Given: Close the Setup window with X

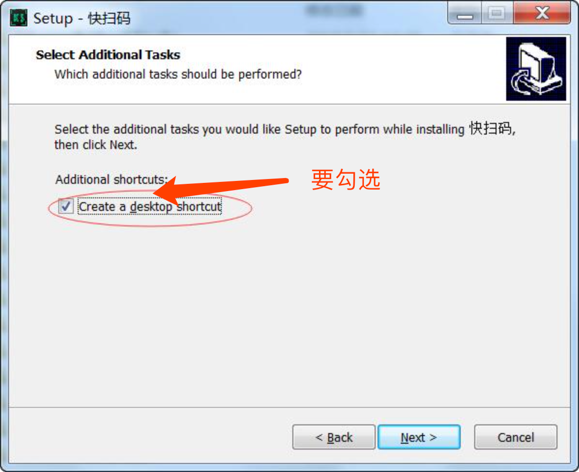Looking at the screenshot, I should [542, 14].
